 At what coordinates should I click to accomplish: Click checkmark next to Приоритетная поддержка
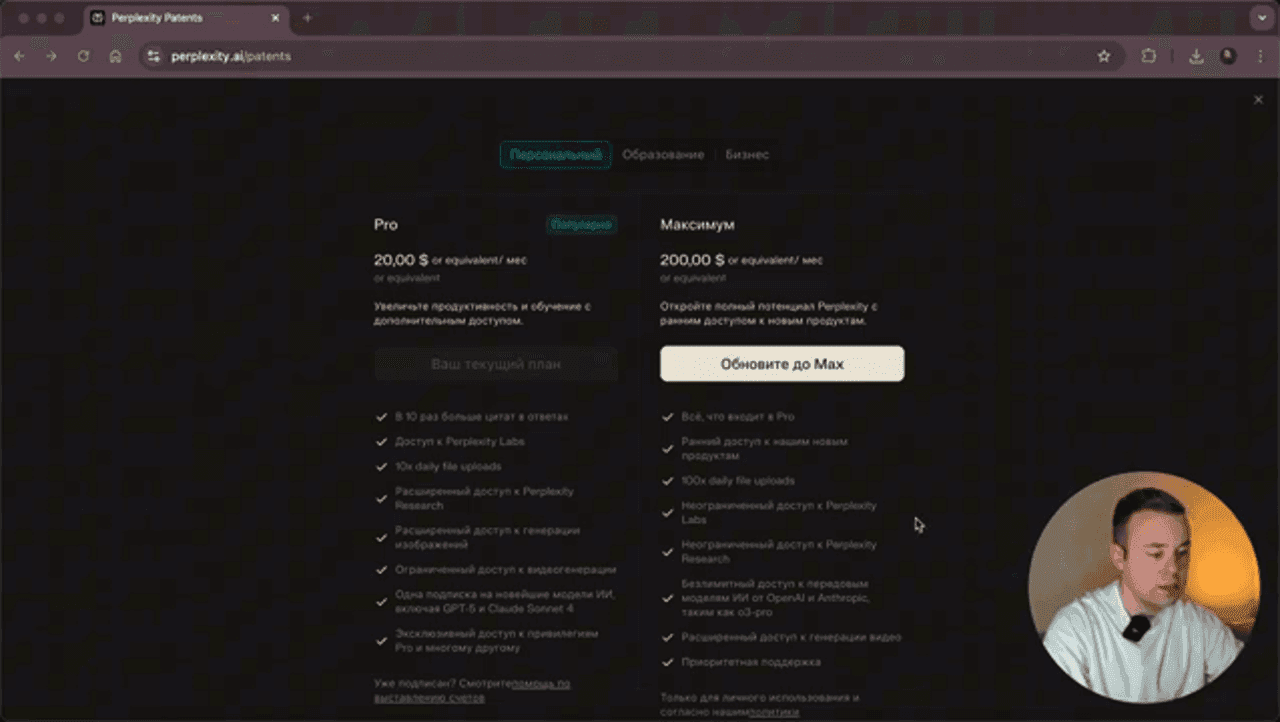[x=667, y=662]
